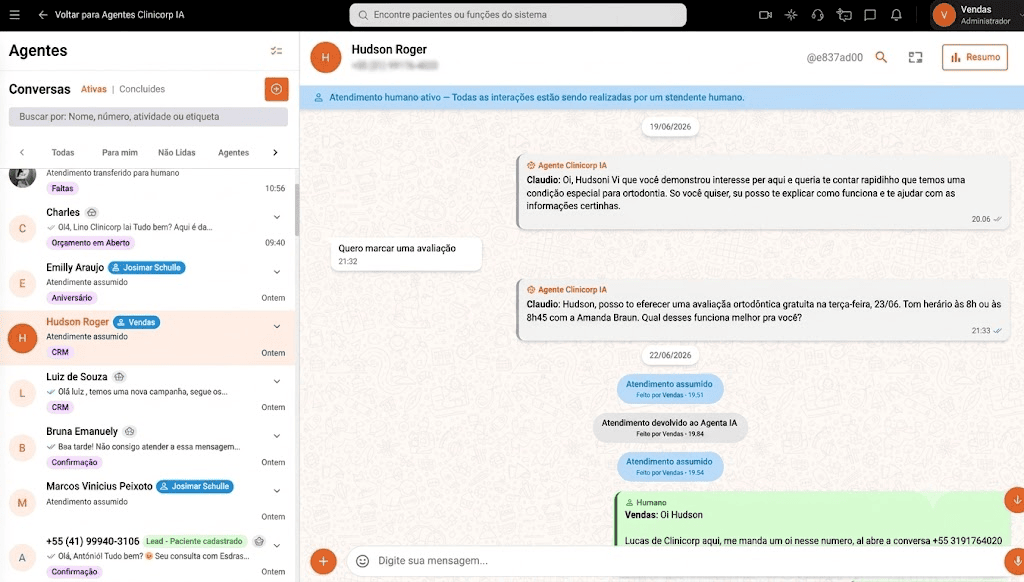The width and height of the screenshot is (1024, 582).
Task: Click the AI agent icon beside Luiz de Souza
Action: point(119,377)
